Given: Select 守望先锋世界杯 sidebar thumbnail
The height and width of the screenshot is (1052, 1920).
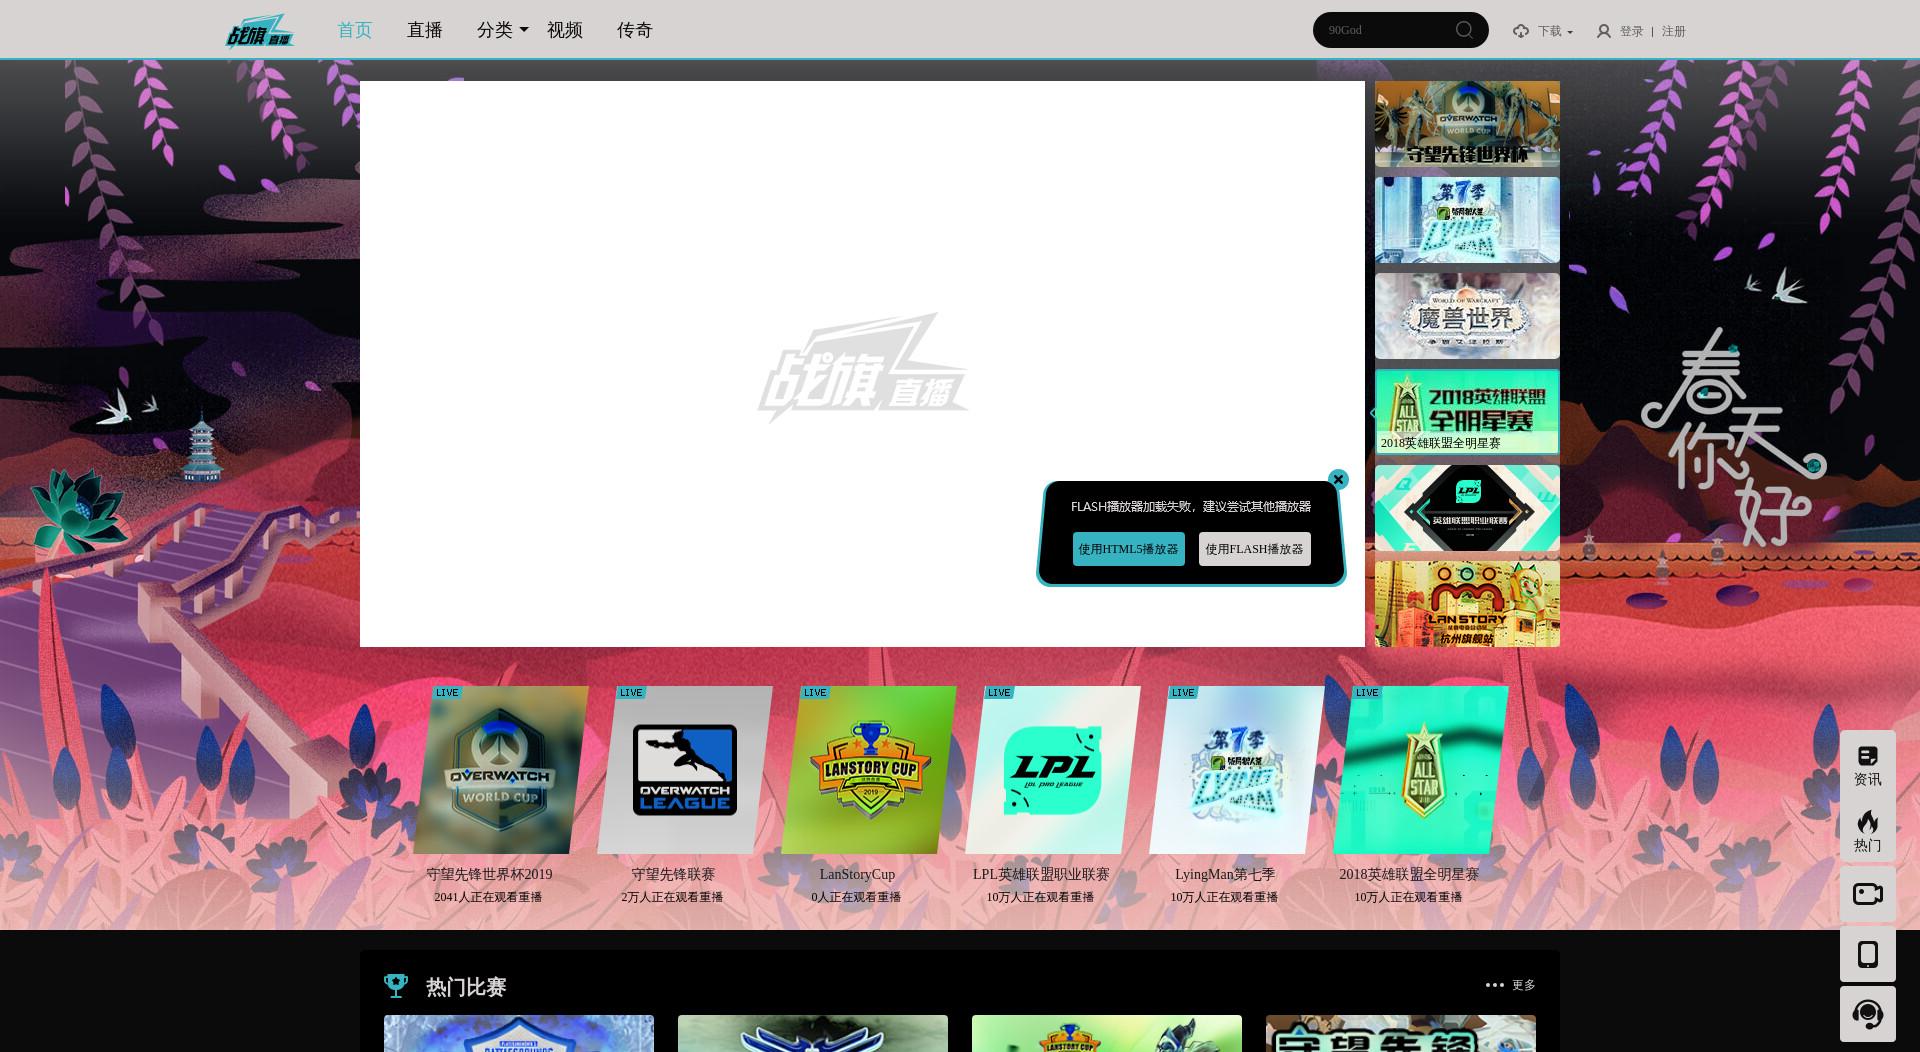Looking at the screenshot, I should point(1467,124).
